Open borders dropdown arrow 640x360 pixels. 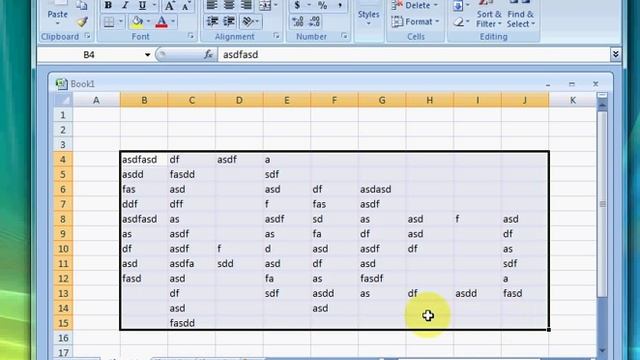[121, 22]
